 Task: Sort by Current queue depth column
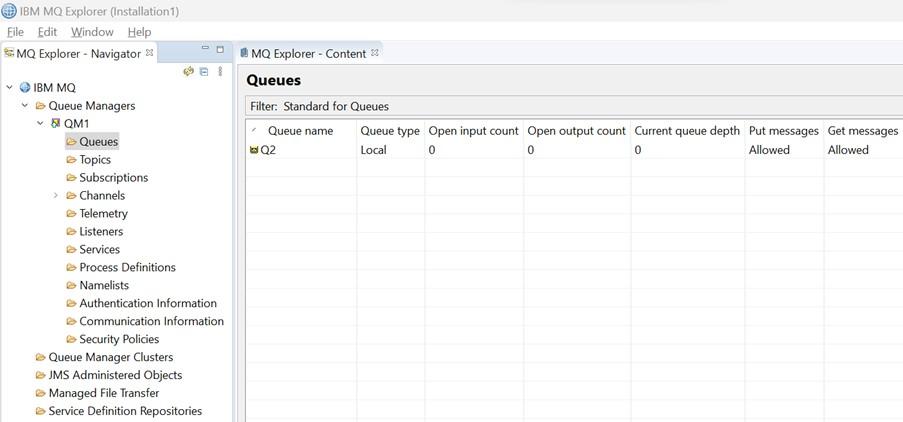click(688, 131)
